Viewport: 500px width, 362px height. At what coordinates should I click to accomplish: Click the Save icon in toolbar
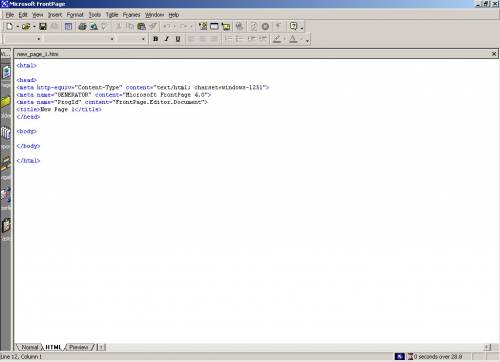[x=43, y=26]
